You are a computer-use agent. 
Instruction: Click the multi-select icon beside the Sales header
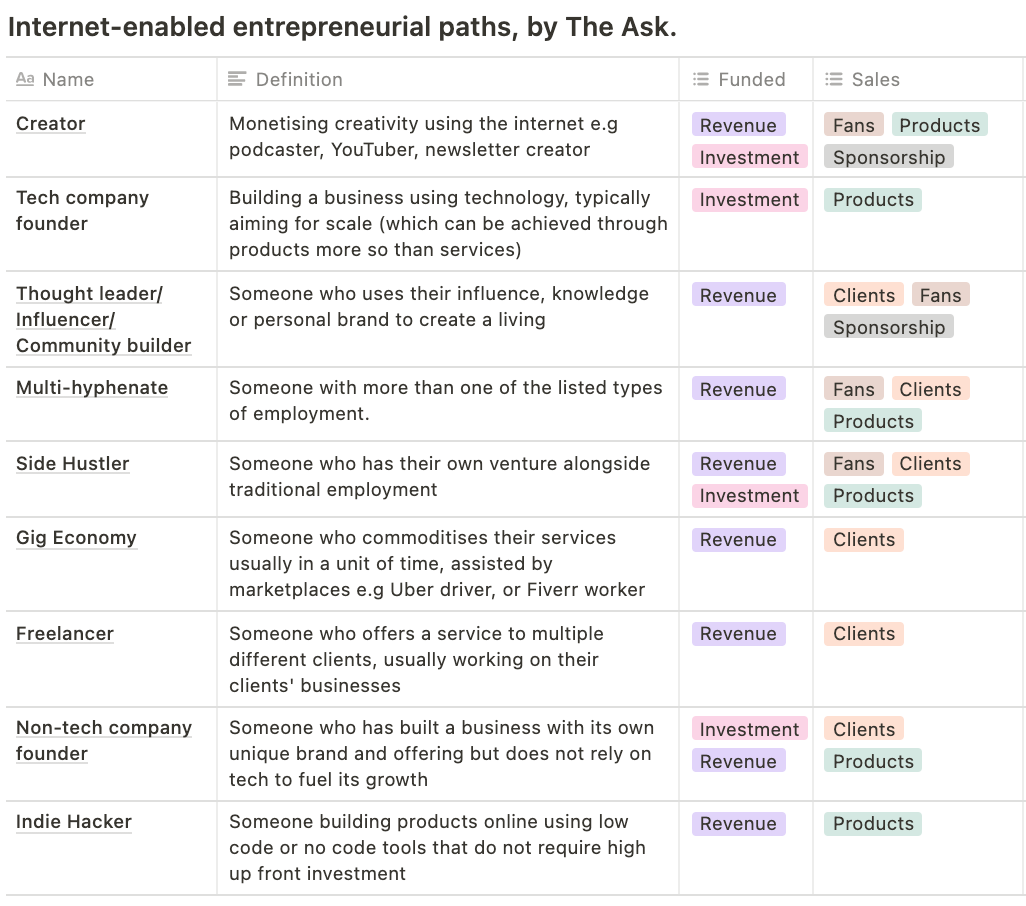pyautogui.click(x=833, y=79)
